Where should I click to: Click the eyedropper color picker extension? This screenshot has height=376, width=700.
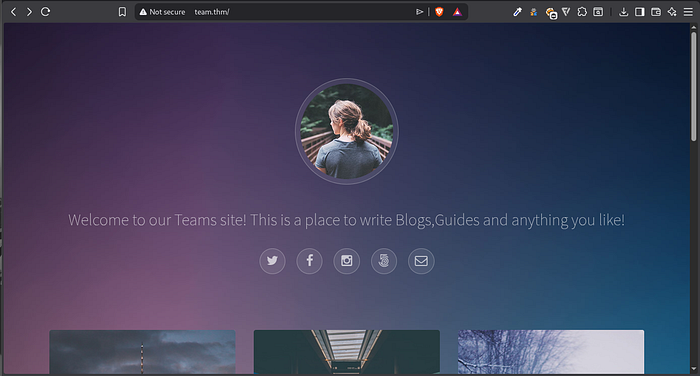click(517, 12)
